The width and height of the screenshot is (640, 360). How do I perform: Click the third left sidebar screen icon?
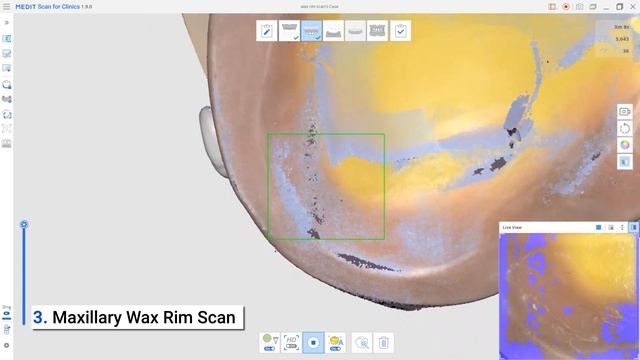(7, 68)
